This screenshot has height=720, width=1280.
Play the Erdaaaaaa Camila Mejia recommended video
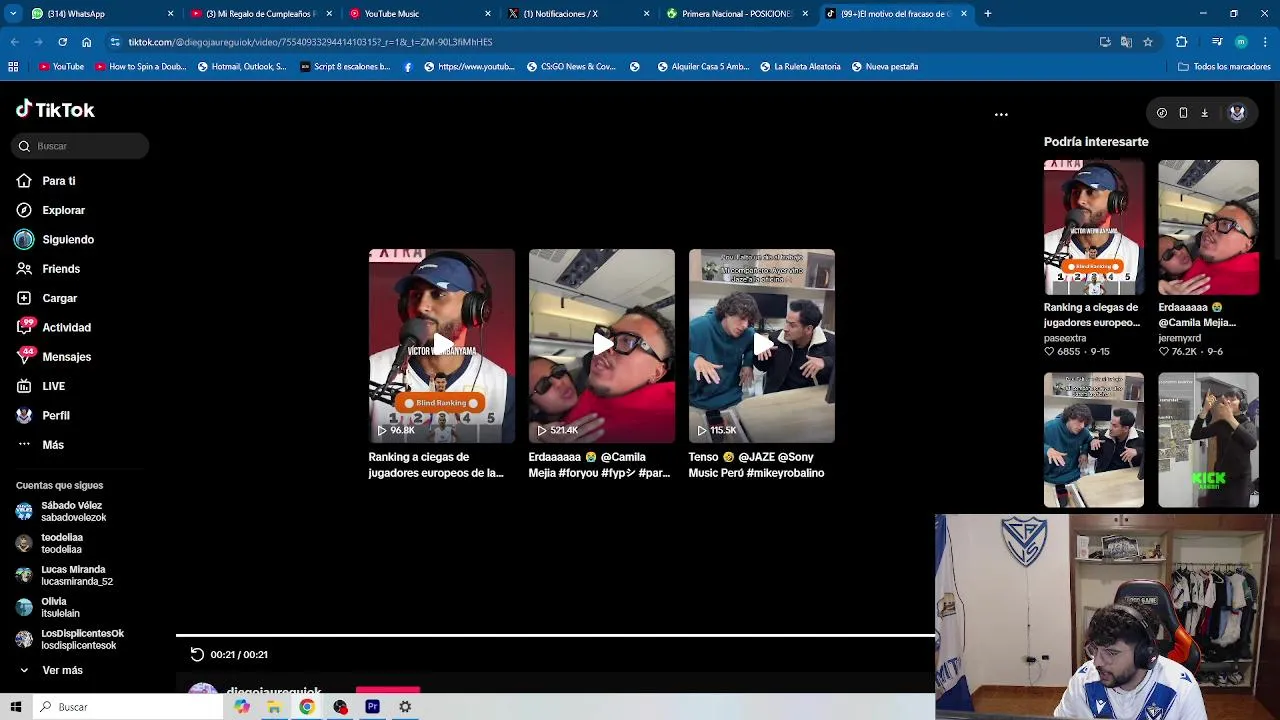(x=602, y=346)
